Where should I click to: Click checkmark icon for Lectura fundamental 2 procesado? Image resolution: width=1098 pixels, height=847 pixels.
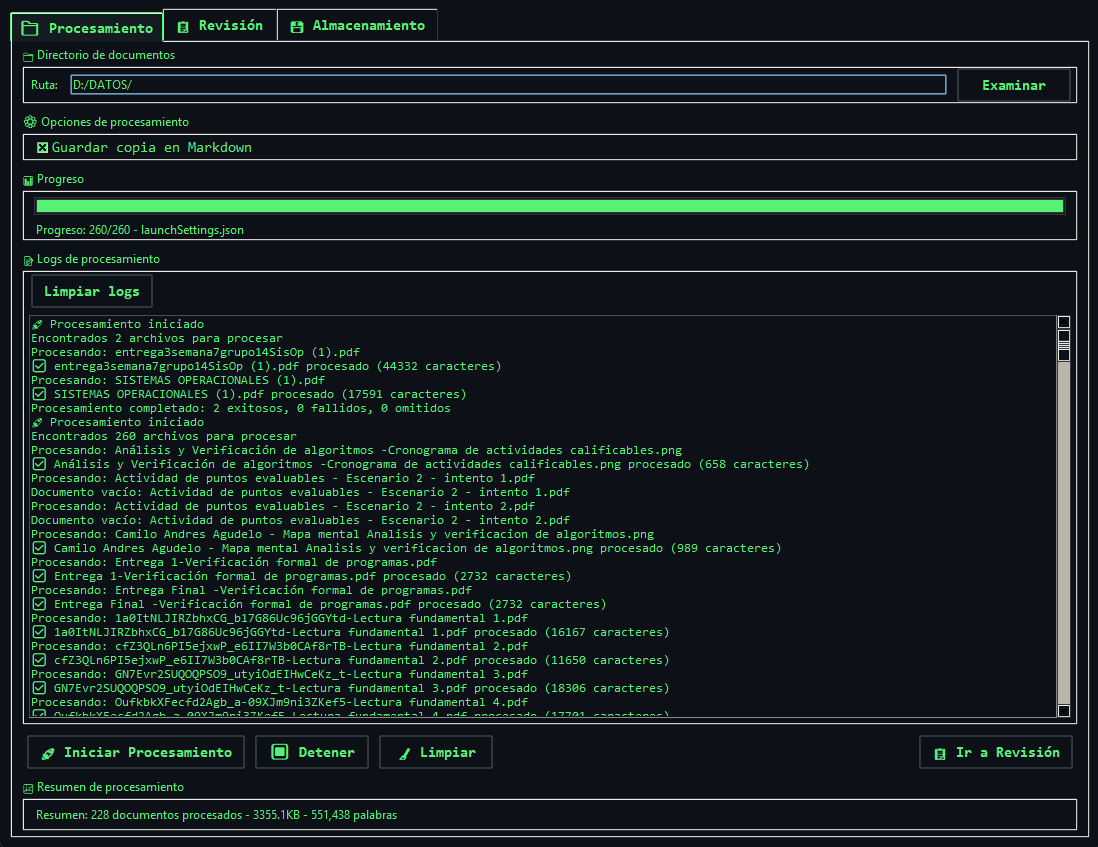point(39,660)
